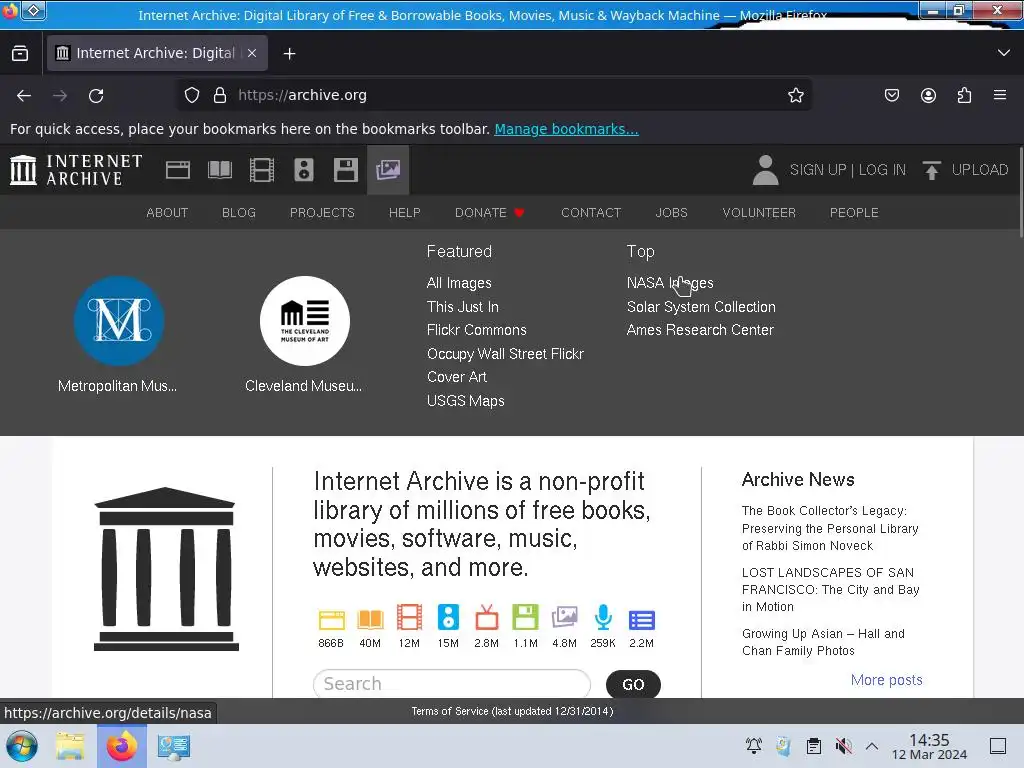The image size is (1024, 768).
Task: Open the NASA Images link
Action: click(x=670, y=283)
